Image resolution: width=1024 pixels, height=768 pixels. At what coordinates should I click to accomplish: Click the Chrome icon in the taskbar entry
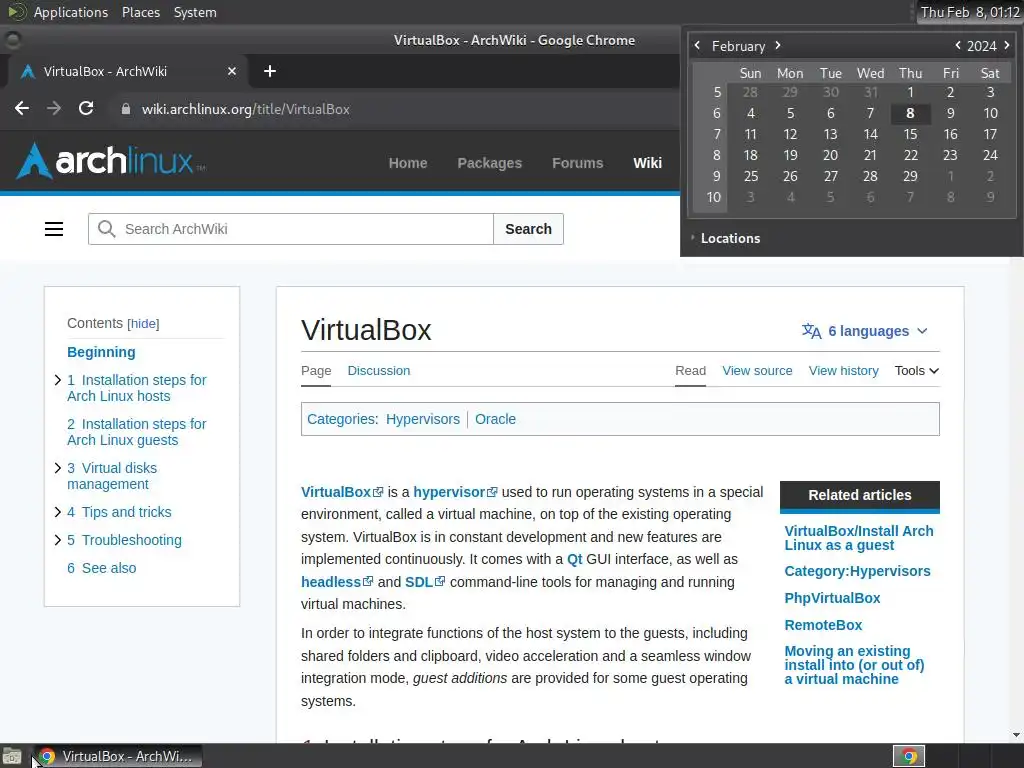[46, 757]
